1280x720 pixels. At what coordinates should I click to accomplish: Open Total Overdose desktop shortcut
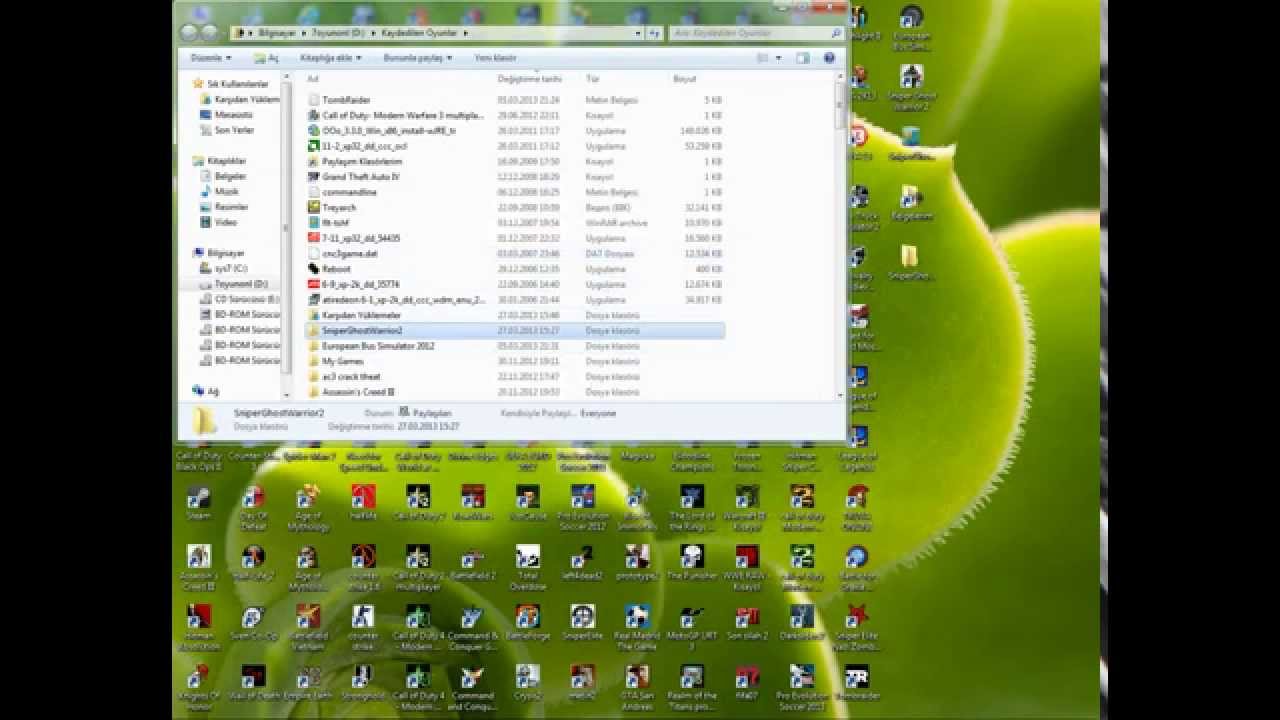coord(527,568)
